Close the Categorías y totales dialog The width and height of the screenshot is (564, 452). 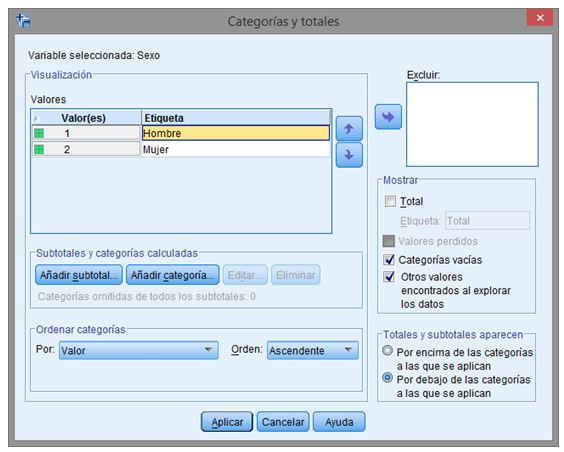pyautogui.click(x=540, y=18)
